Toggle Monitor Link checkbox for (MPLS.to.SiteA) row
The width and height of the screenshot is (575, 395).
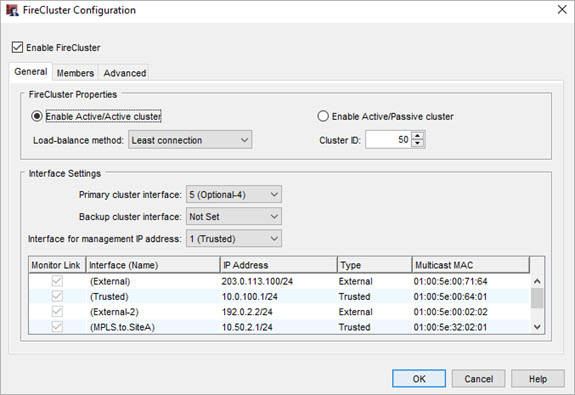pyautogui.click(x=57, y=326)
